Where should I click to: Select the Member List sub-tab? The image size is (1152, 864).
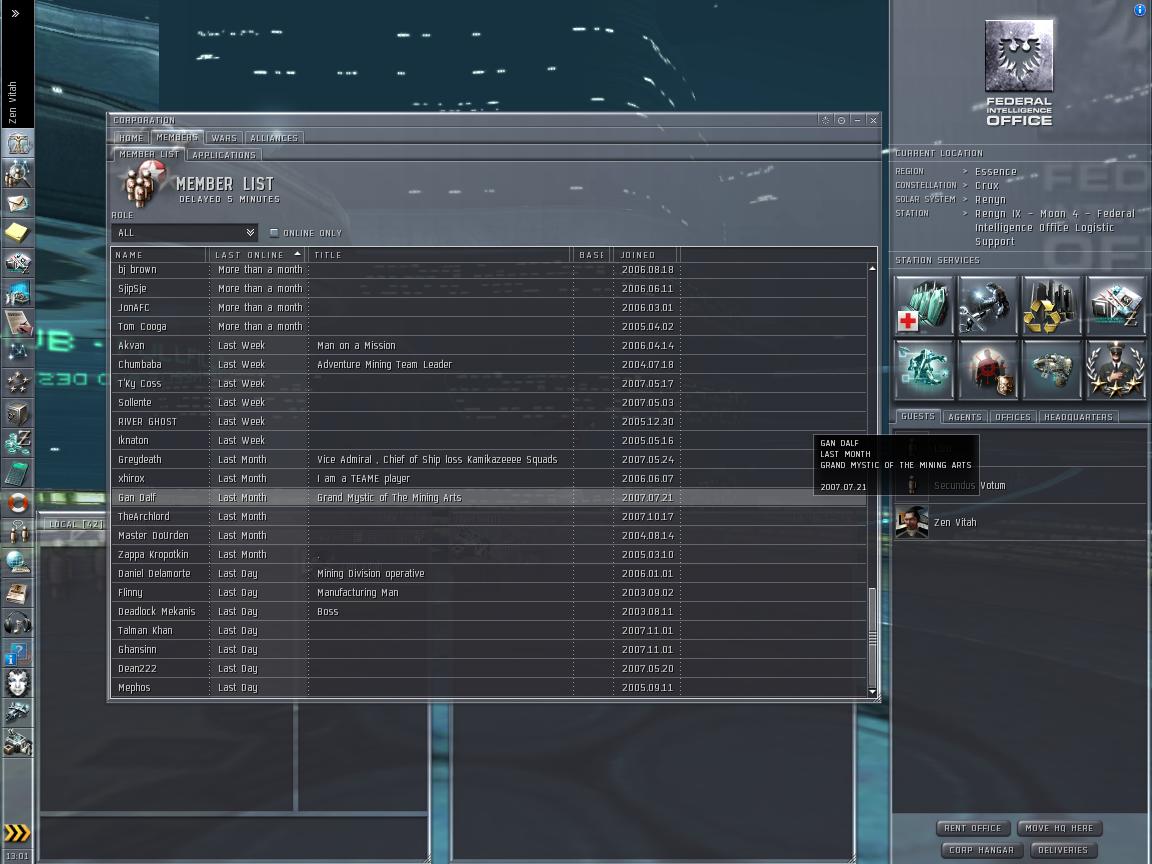pyautogui.click(x=149, y=154)
